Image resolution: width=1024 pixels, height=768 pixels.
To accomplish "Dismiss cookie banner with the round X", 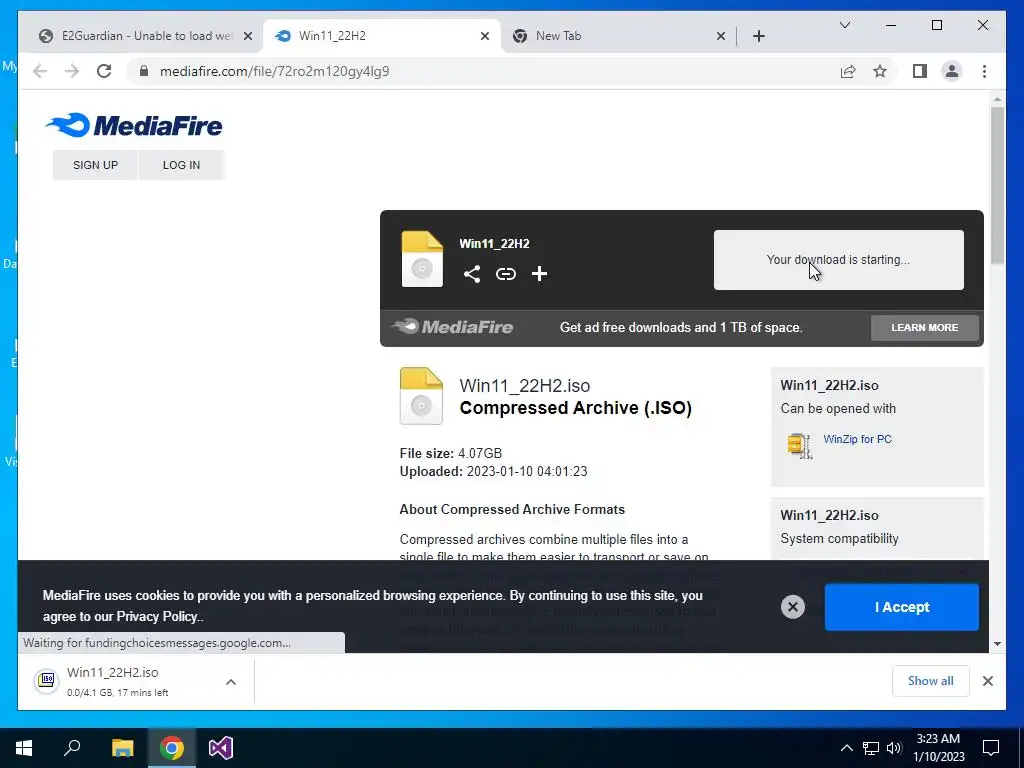I will point(793,607).
